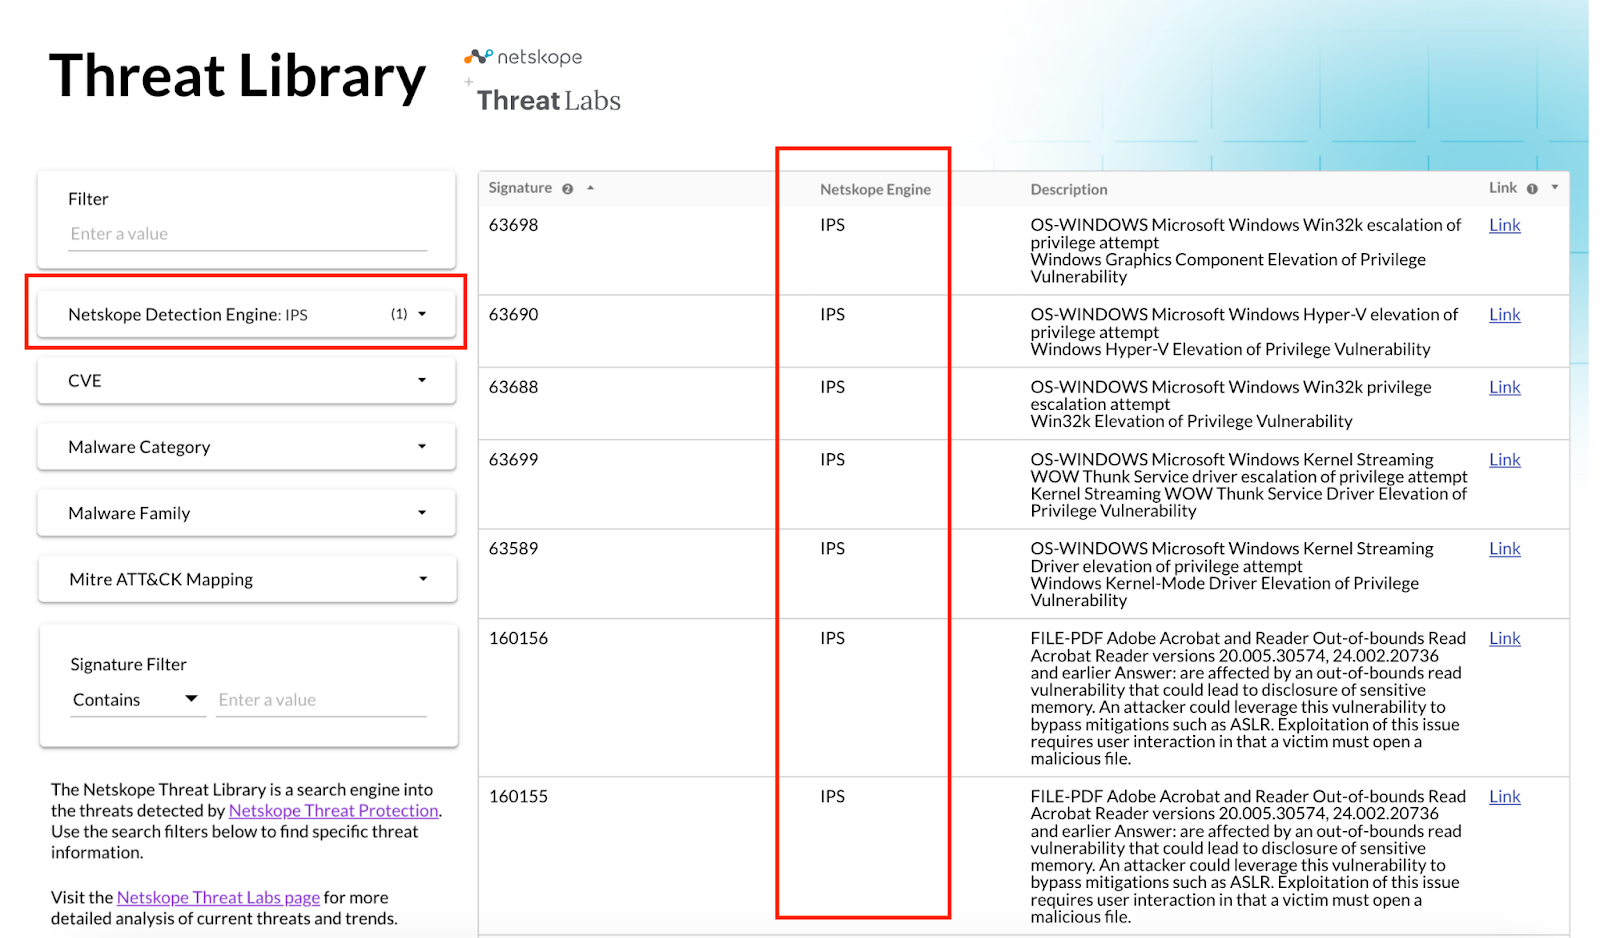Screen dimensions: 1600x938
Task: Expand the Netskope Detection Engine dropdown
Action: point(246,314)
